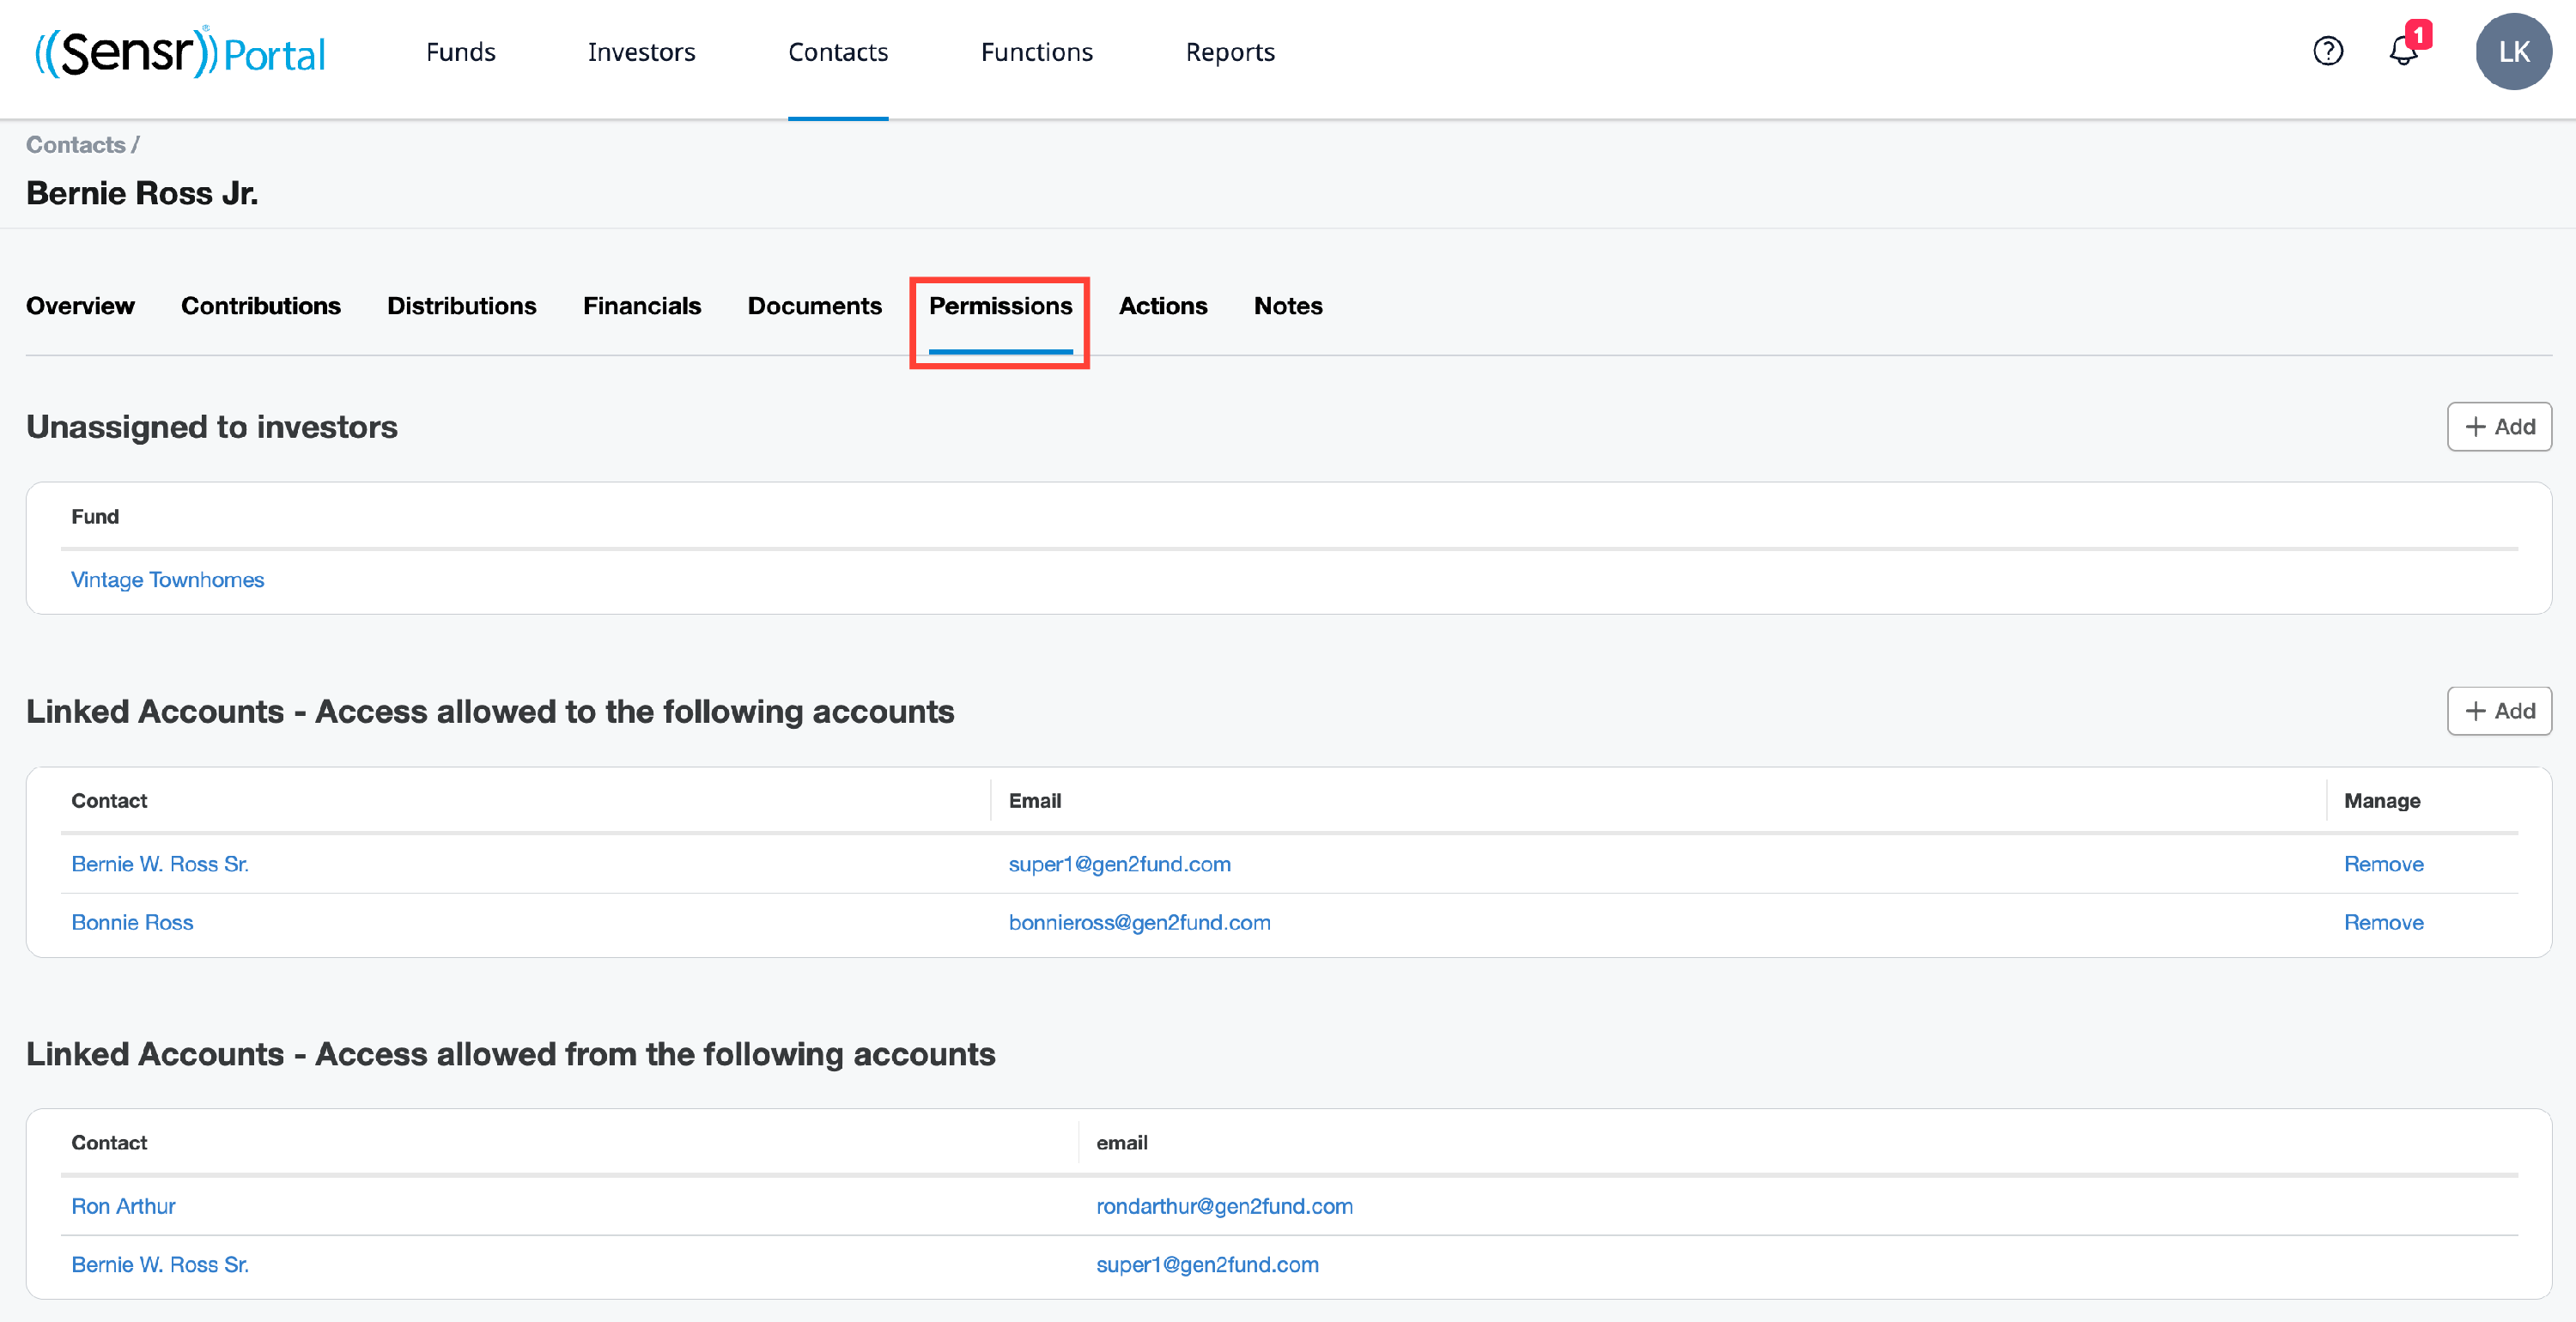The height and width of the screenshot is (1322, 2576).
Task: Click the Manage column header
Action: tap(2382, 801)
